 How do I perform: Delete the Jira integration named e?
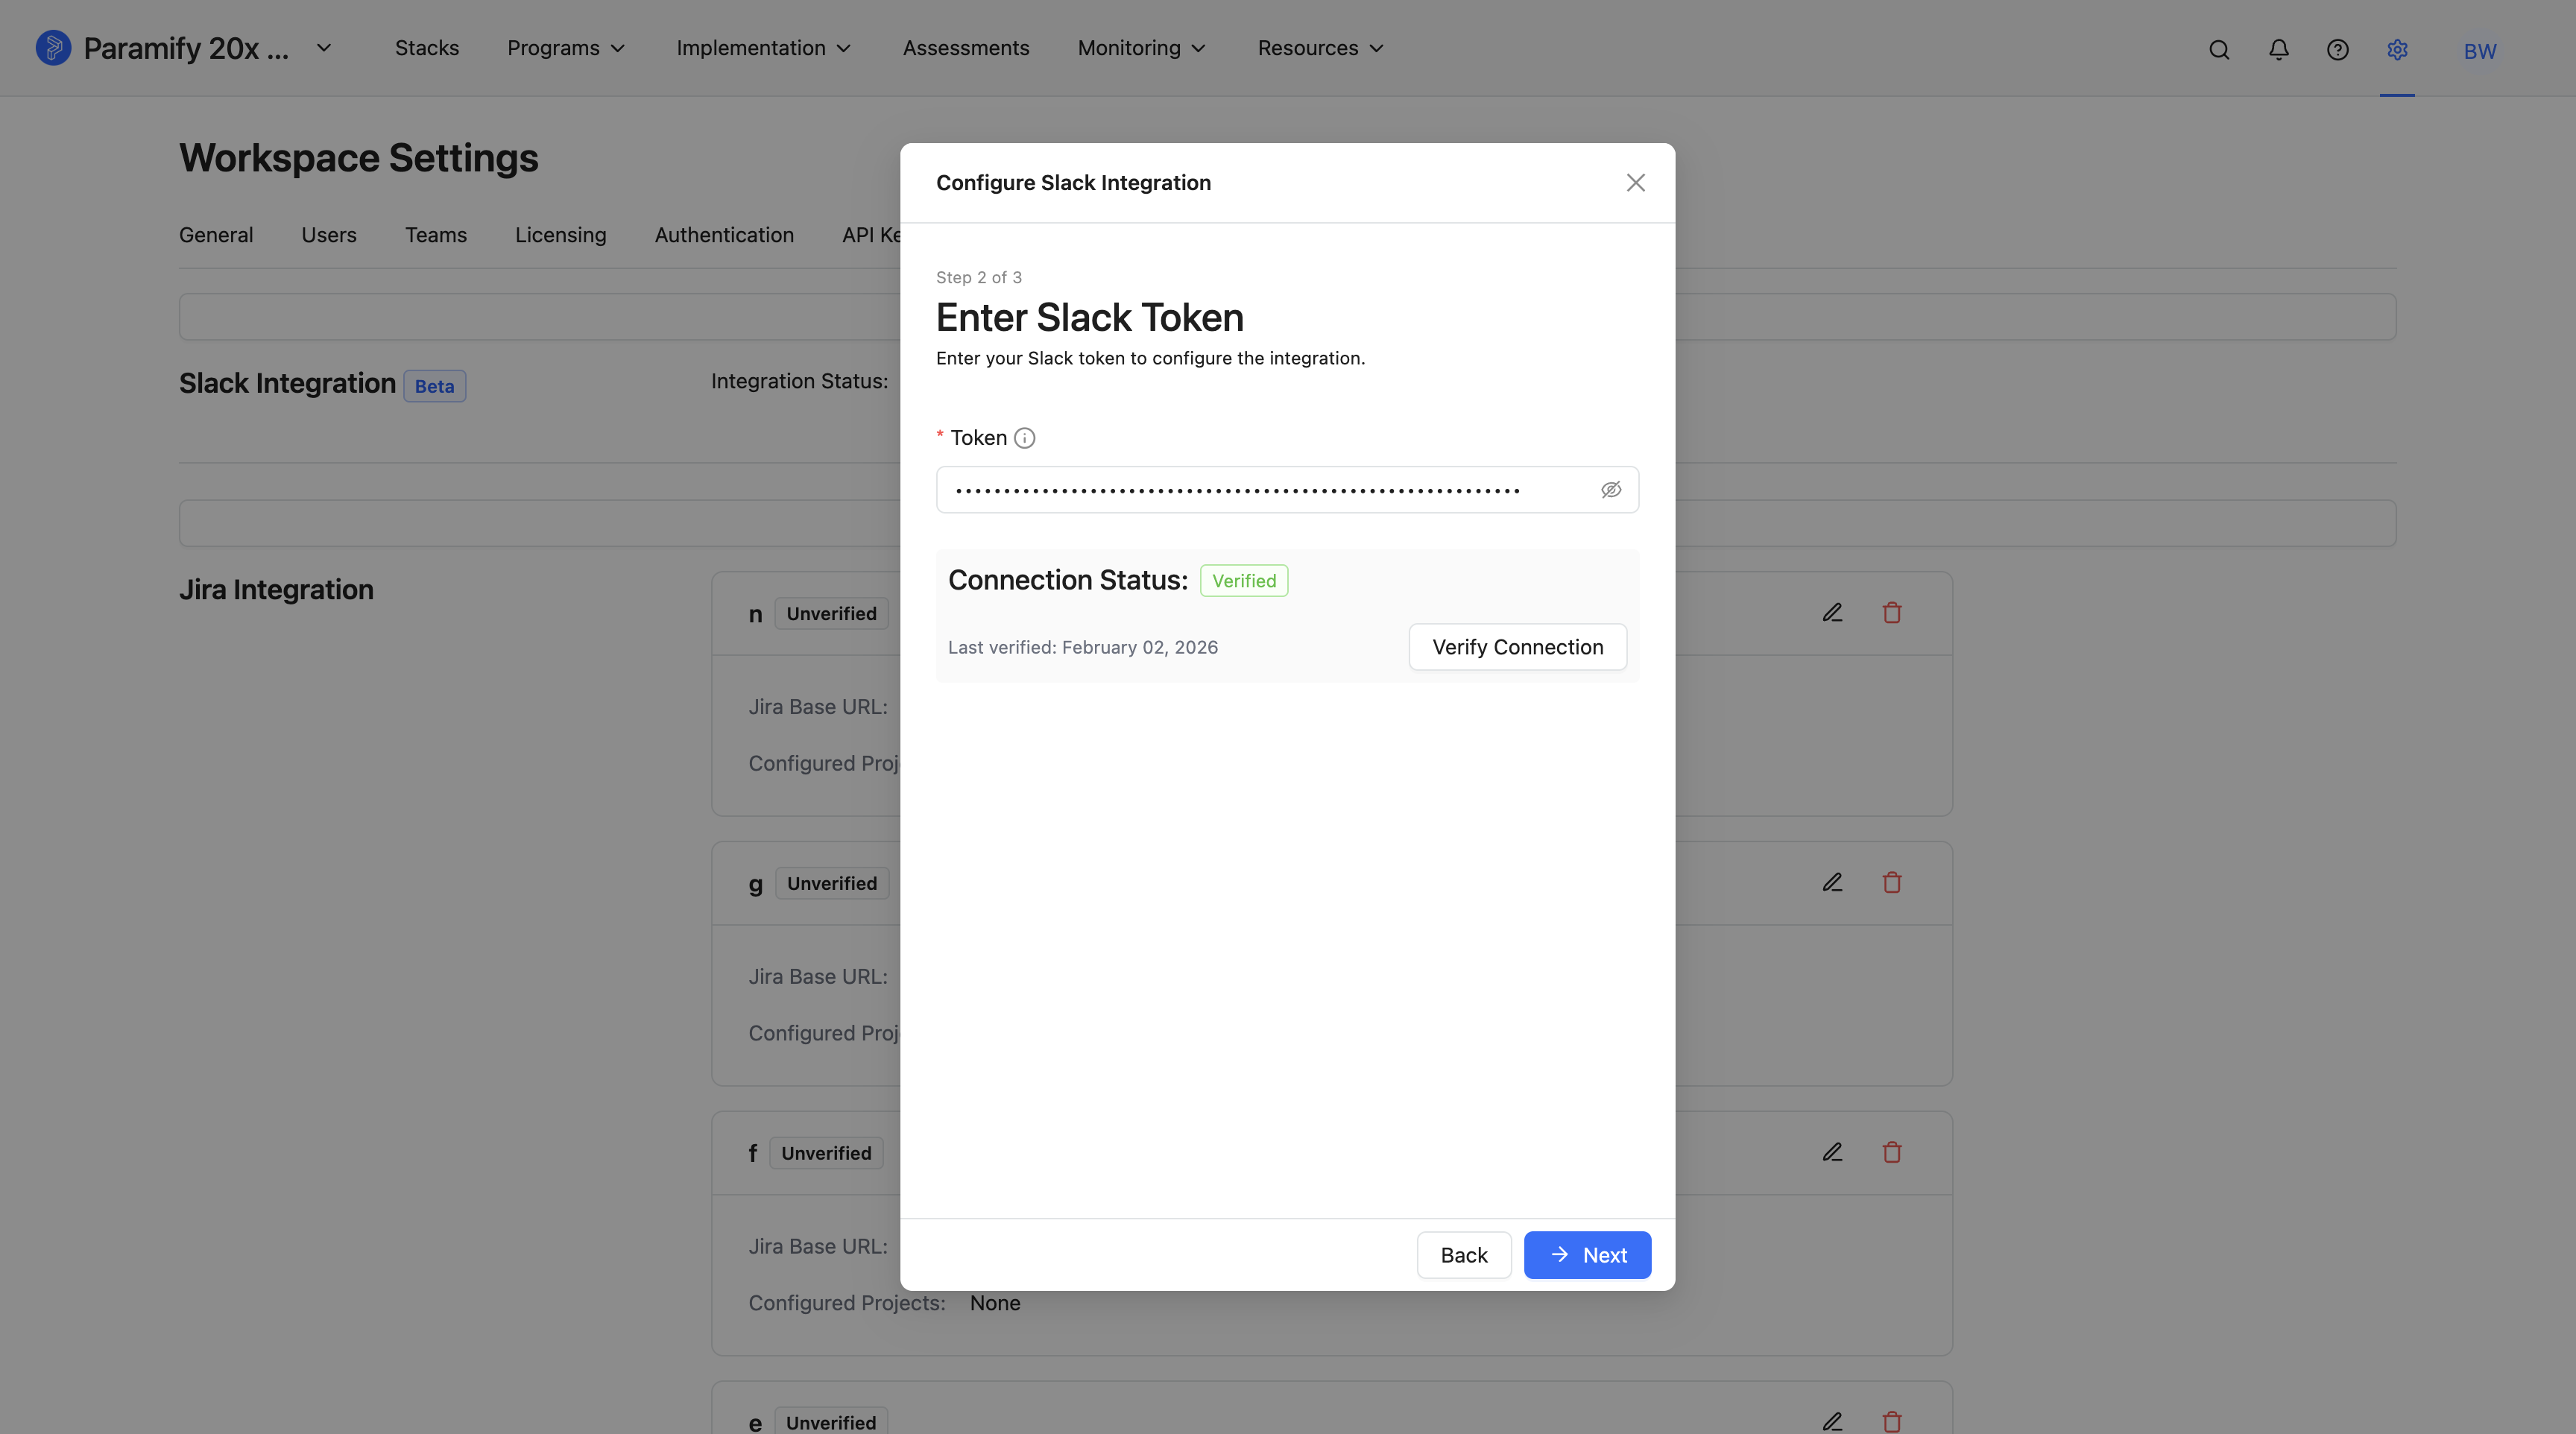[x=1892, y=1421]
